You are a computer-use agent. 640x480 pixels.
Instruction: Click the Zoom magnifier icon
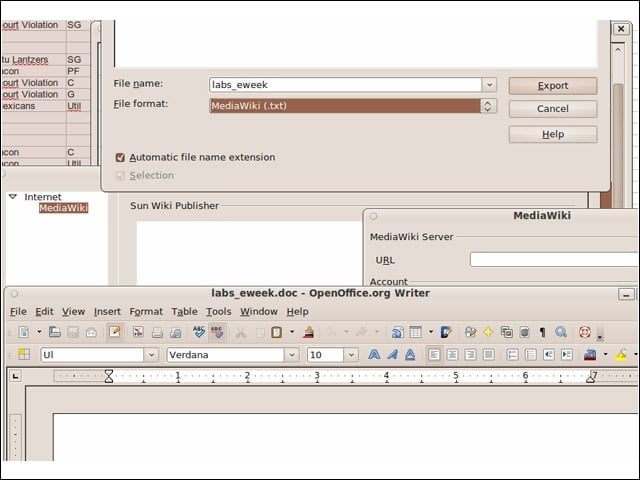point(561,332)
